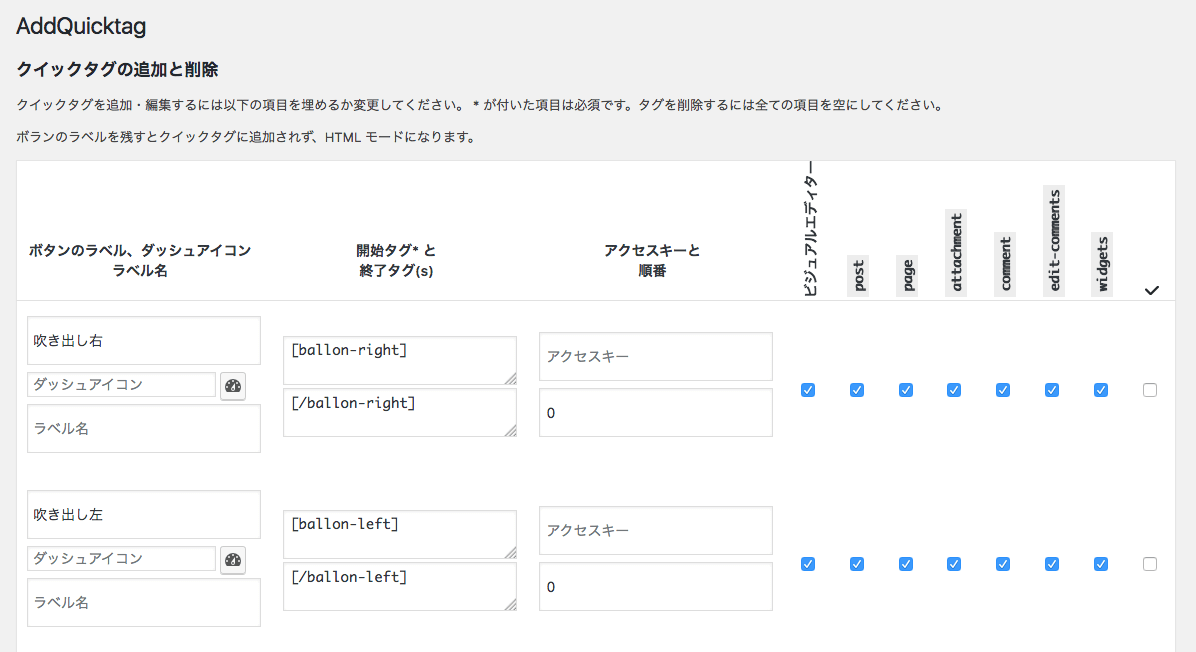Disable the page checkbox for 吹き出し右
This screenshot has height=652, width=1196.
[x=905, y=390]
